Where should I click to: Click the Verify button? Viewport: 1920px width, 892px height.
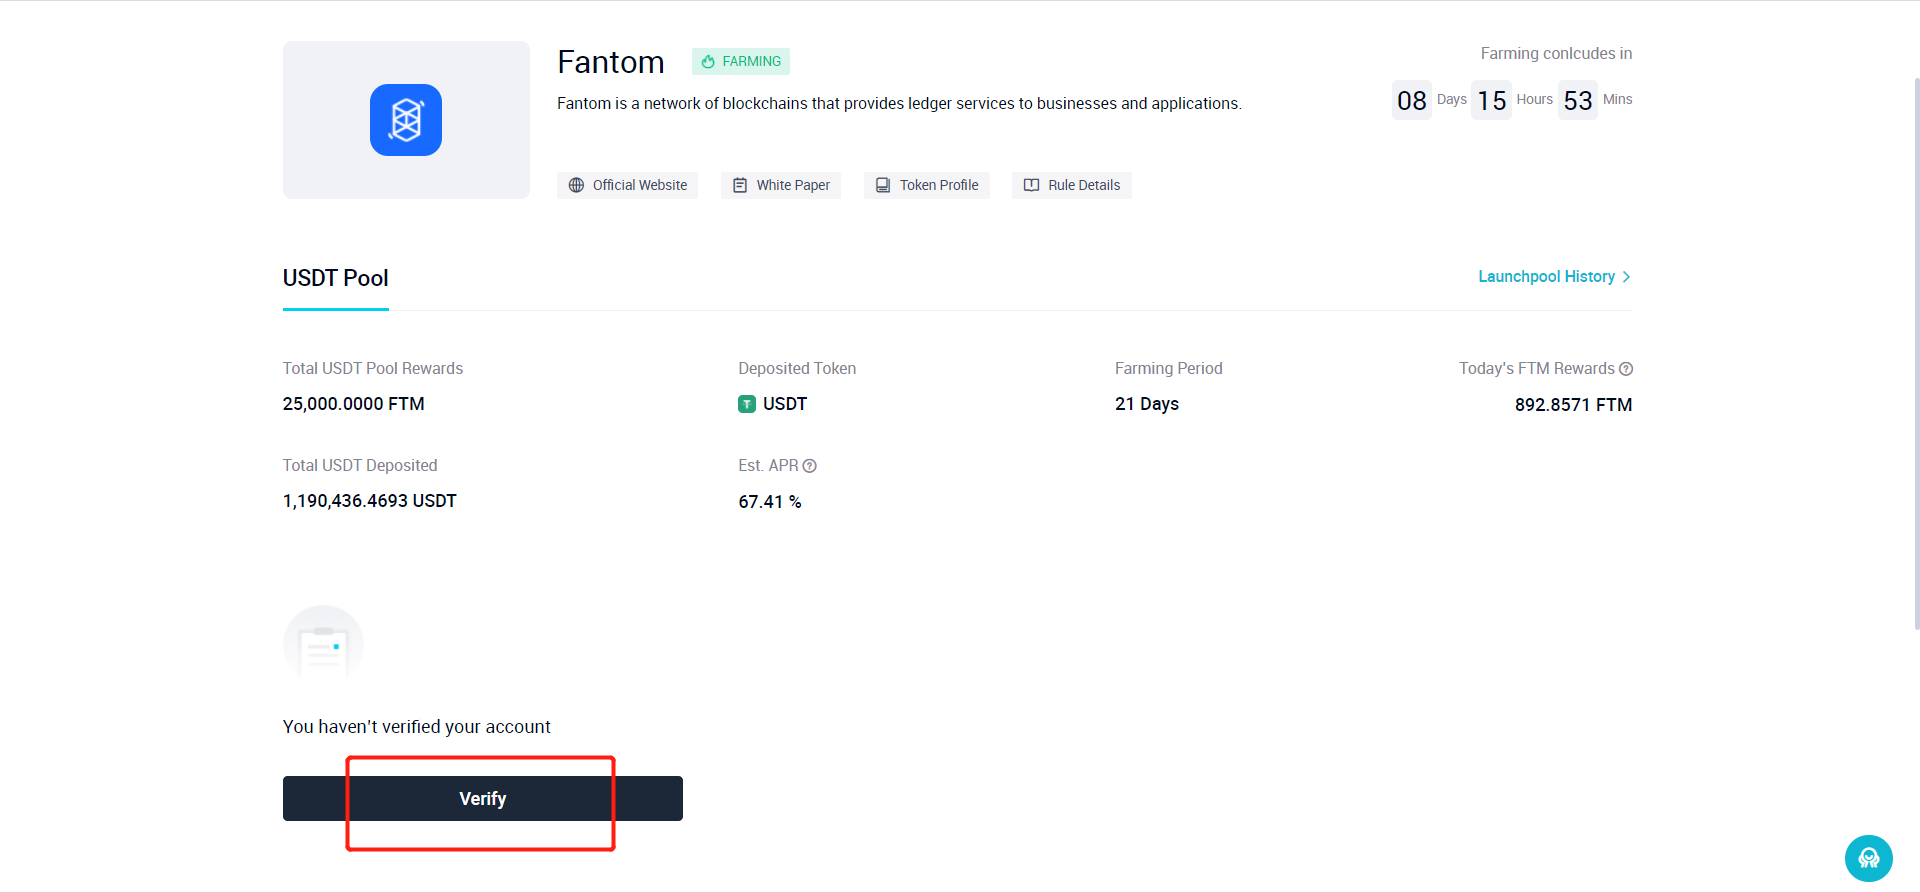[483, 798]
